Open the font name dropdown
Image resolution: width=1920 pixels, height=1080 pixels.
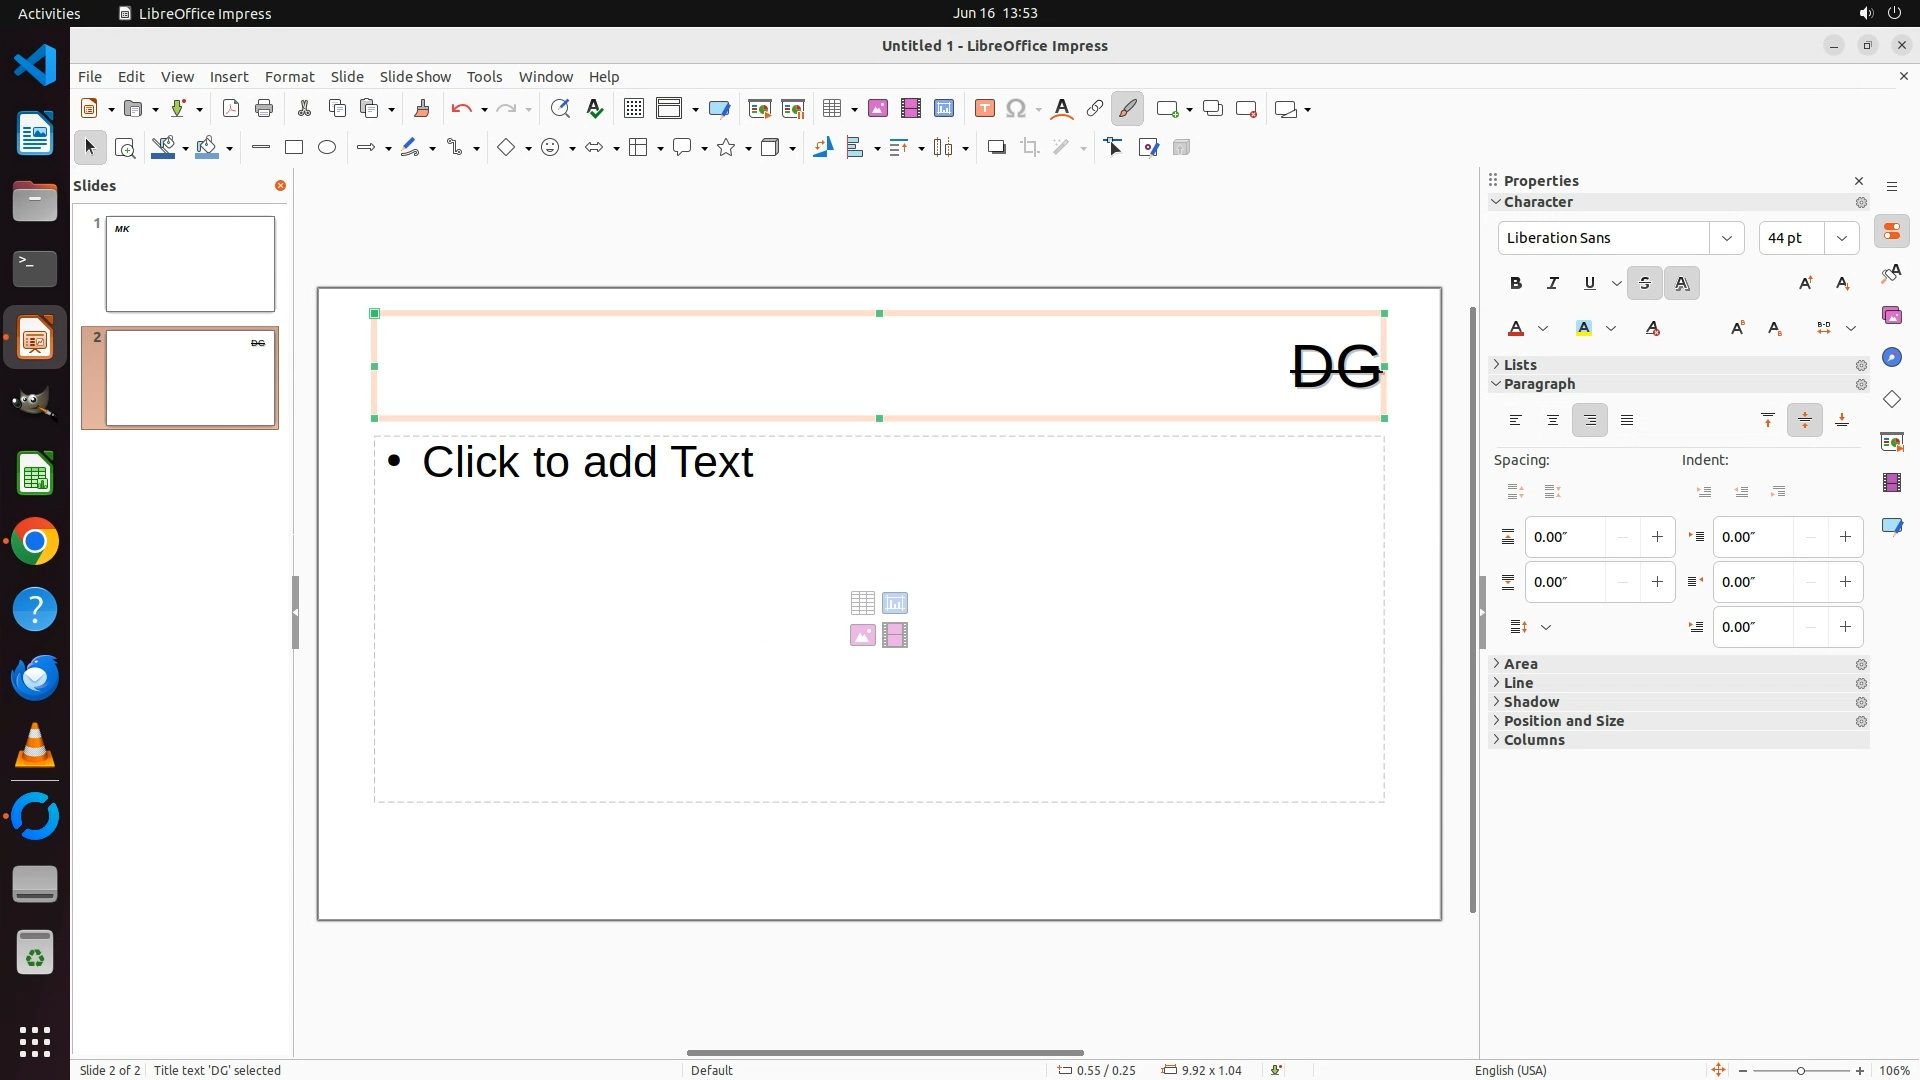(1726, 238)
